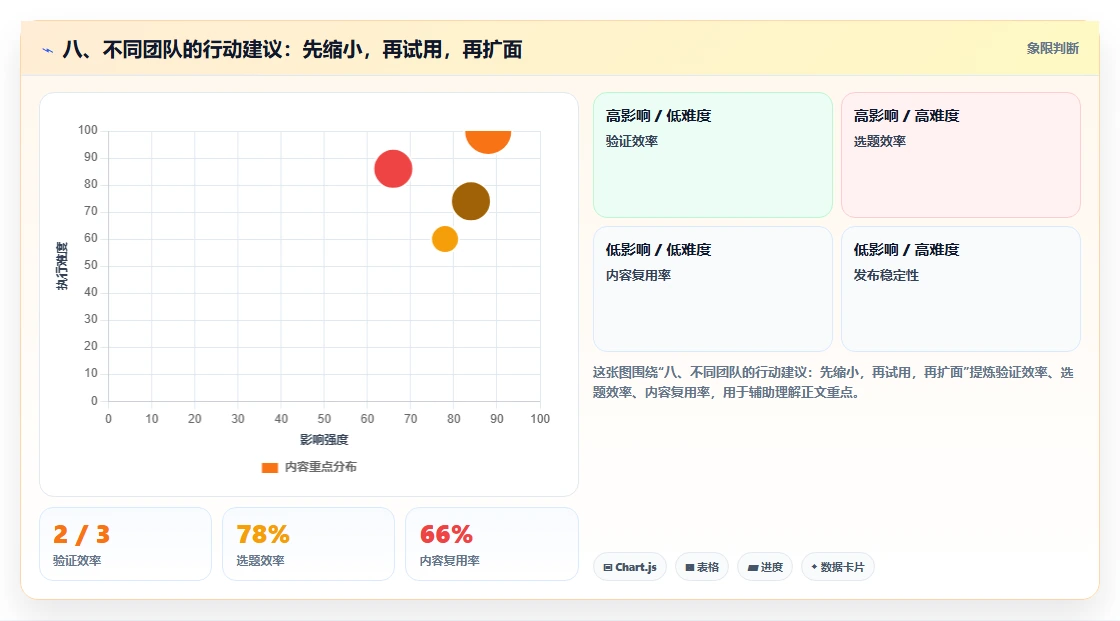Open the 高影响 / 低难度 quadrant card
The width and height of the screenshot is (1120, 621).
(x=712, y=154)
